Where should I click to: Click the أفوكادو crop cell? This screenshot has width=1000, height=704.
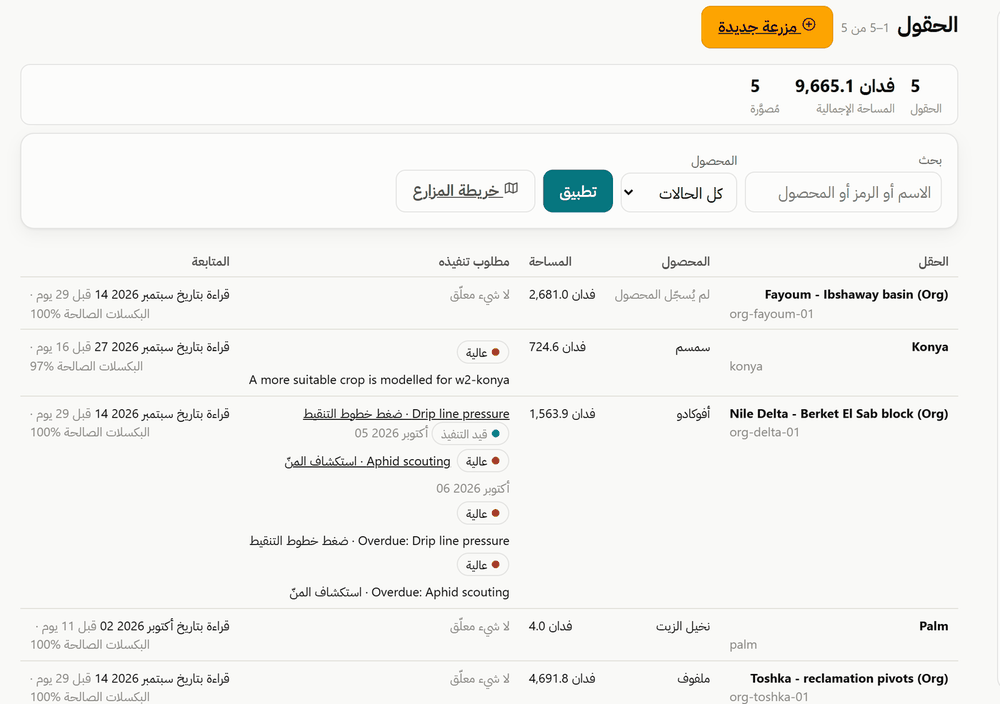pos(693,414)
